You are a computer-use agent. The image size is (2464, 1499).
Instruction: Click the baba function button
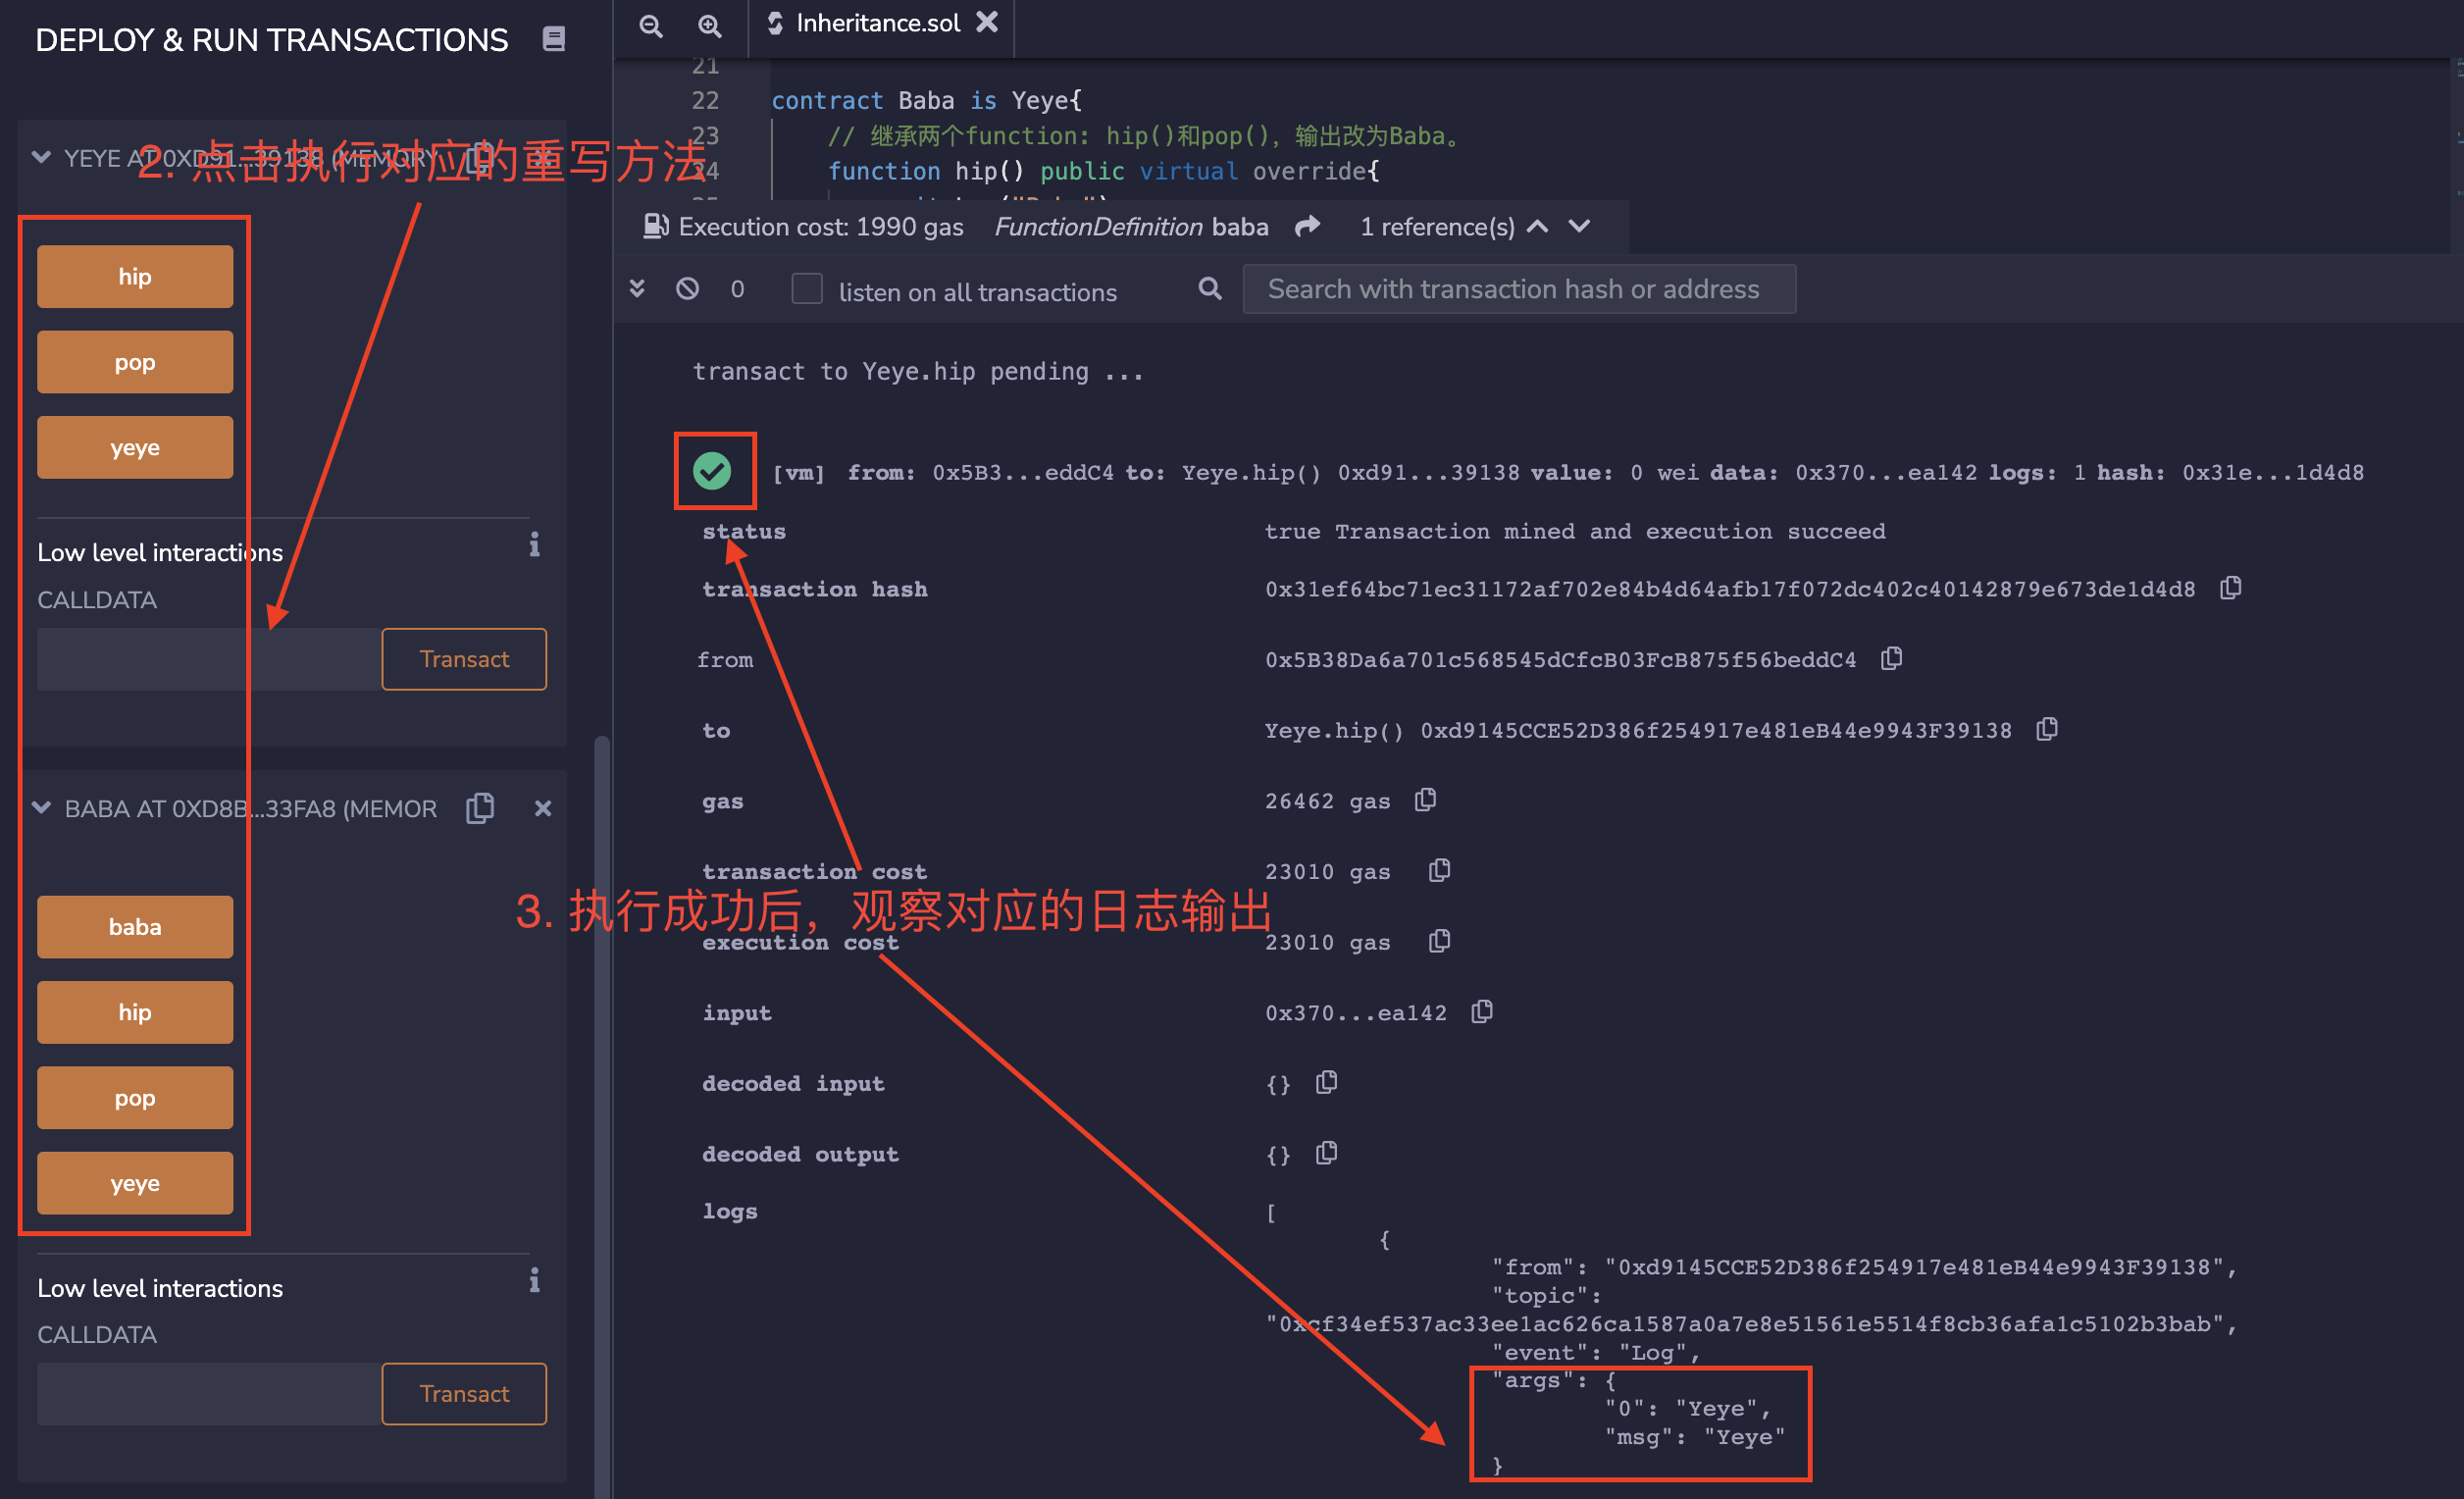pos(135,927)
